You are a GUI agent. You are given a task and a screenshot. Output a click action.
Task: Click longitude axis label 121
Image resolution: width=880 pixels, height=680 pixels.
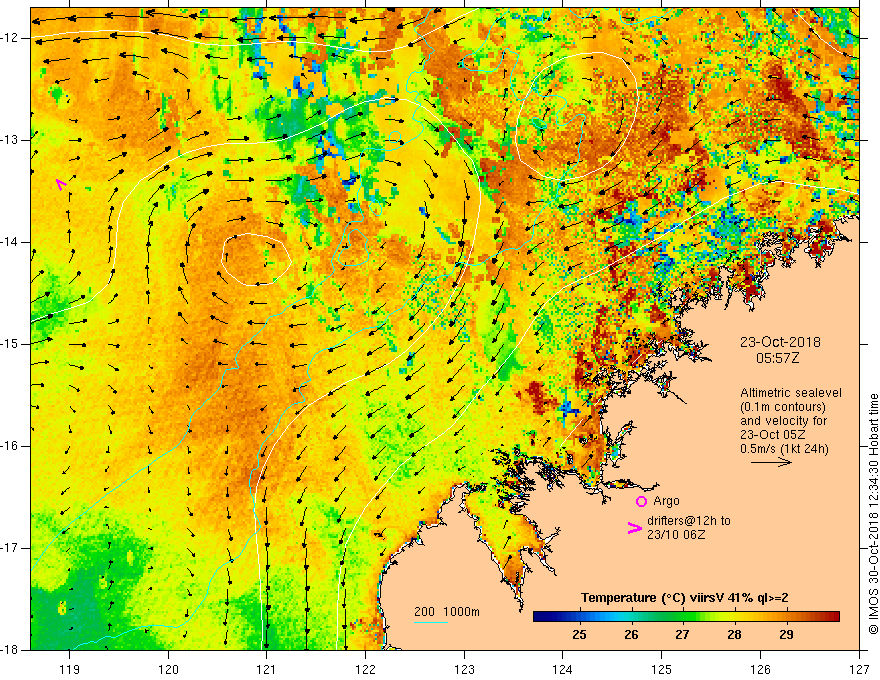point(266,669)
